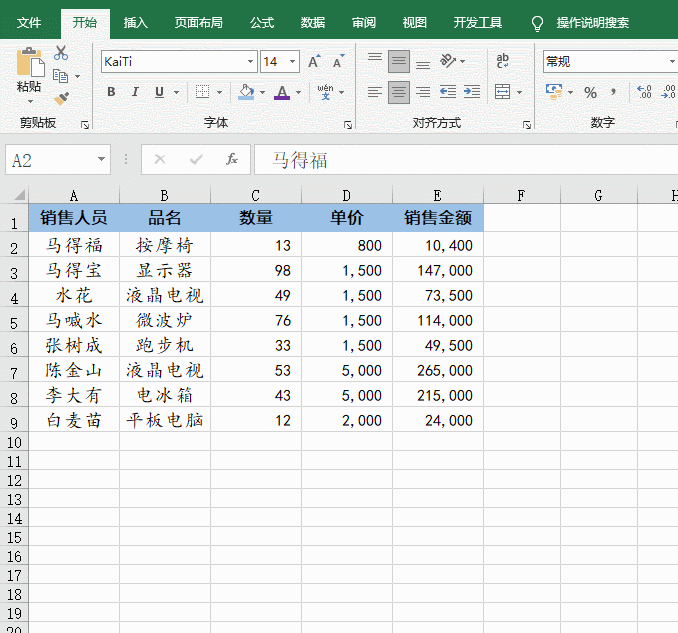Click the font color A icon
Screen dimensions: 678x633
click(282, 92)
